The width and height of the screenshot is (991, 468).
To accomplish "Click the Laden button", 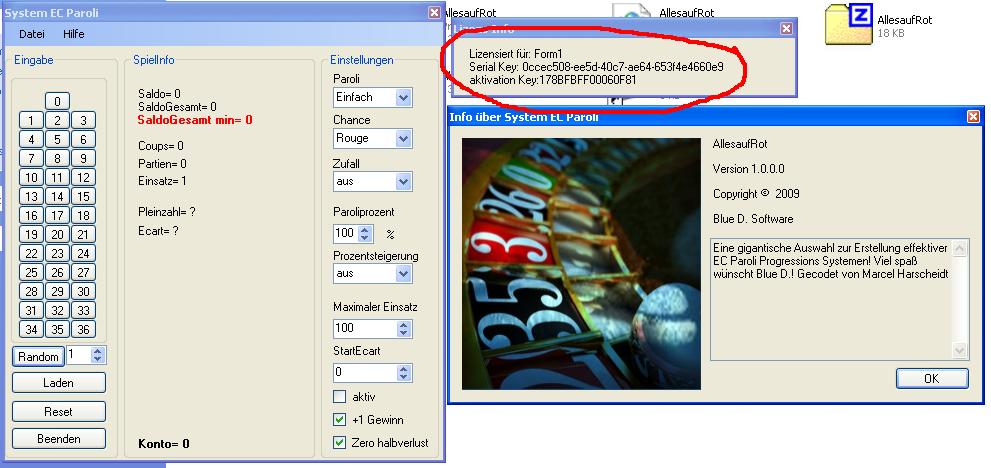I will (58, 383).
